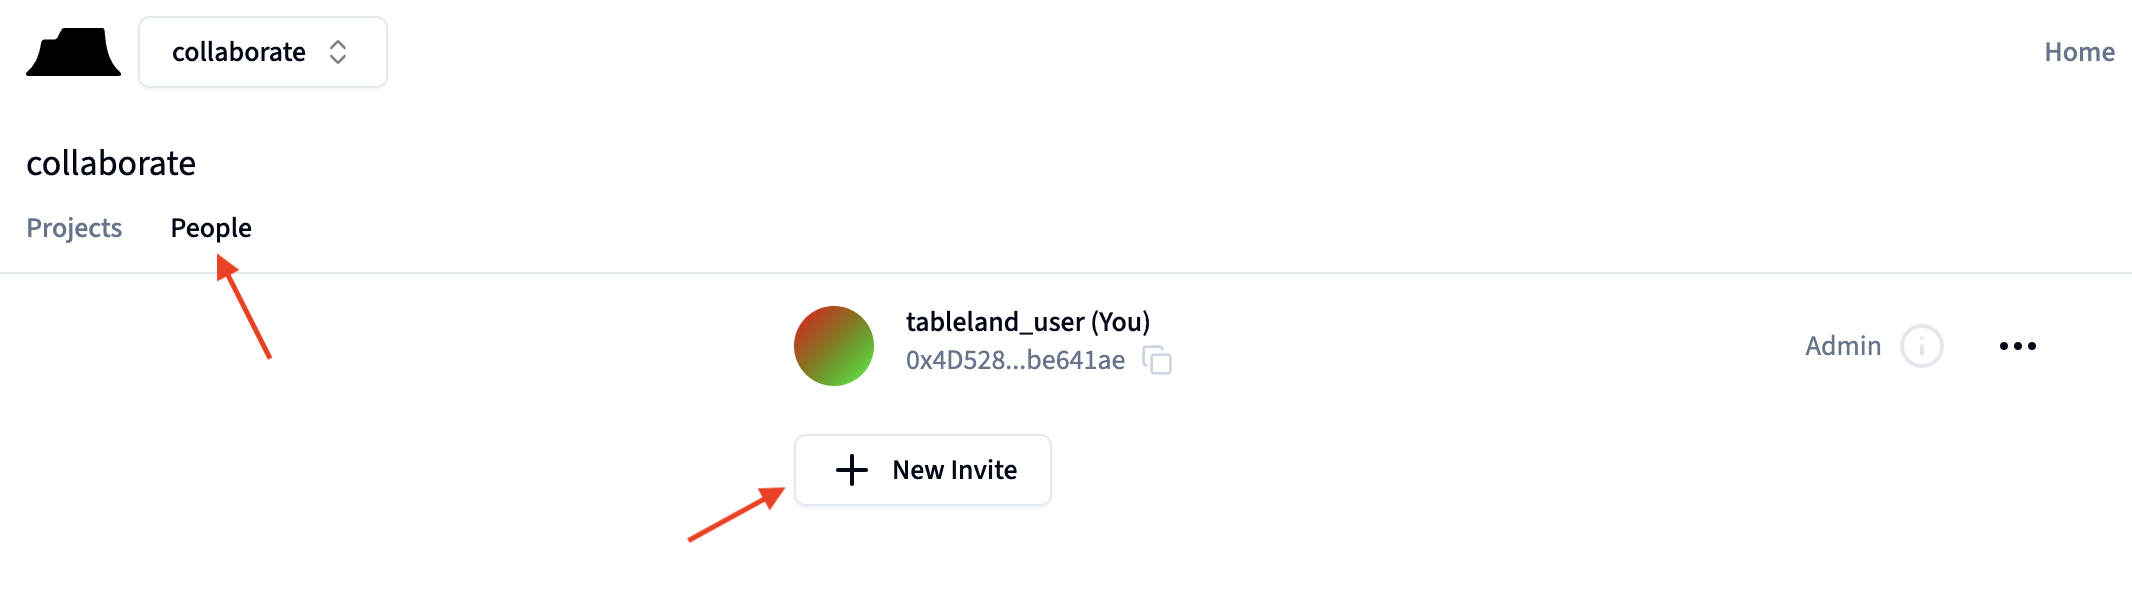Click the tableland_user gradient avatar

(834, 346)
